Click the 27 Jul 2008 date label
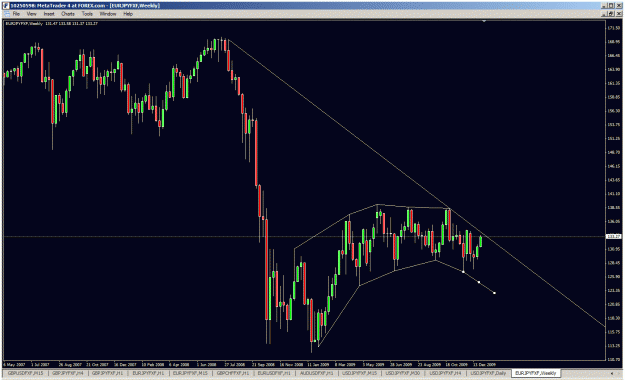This screenshot has height=380, width=625. coord(234,364)
